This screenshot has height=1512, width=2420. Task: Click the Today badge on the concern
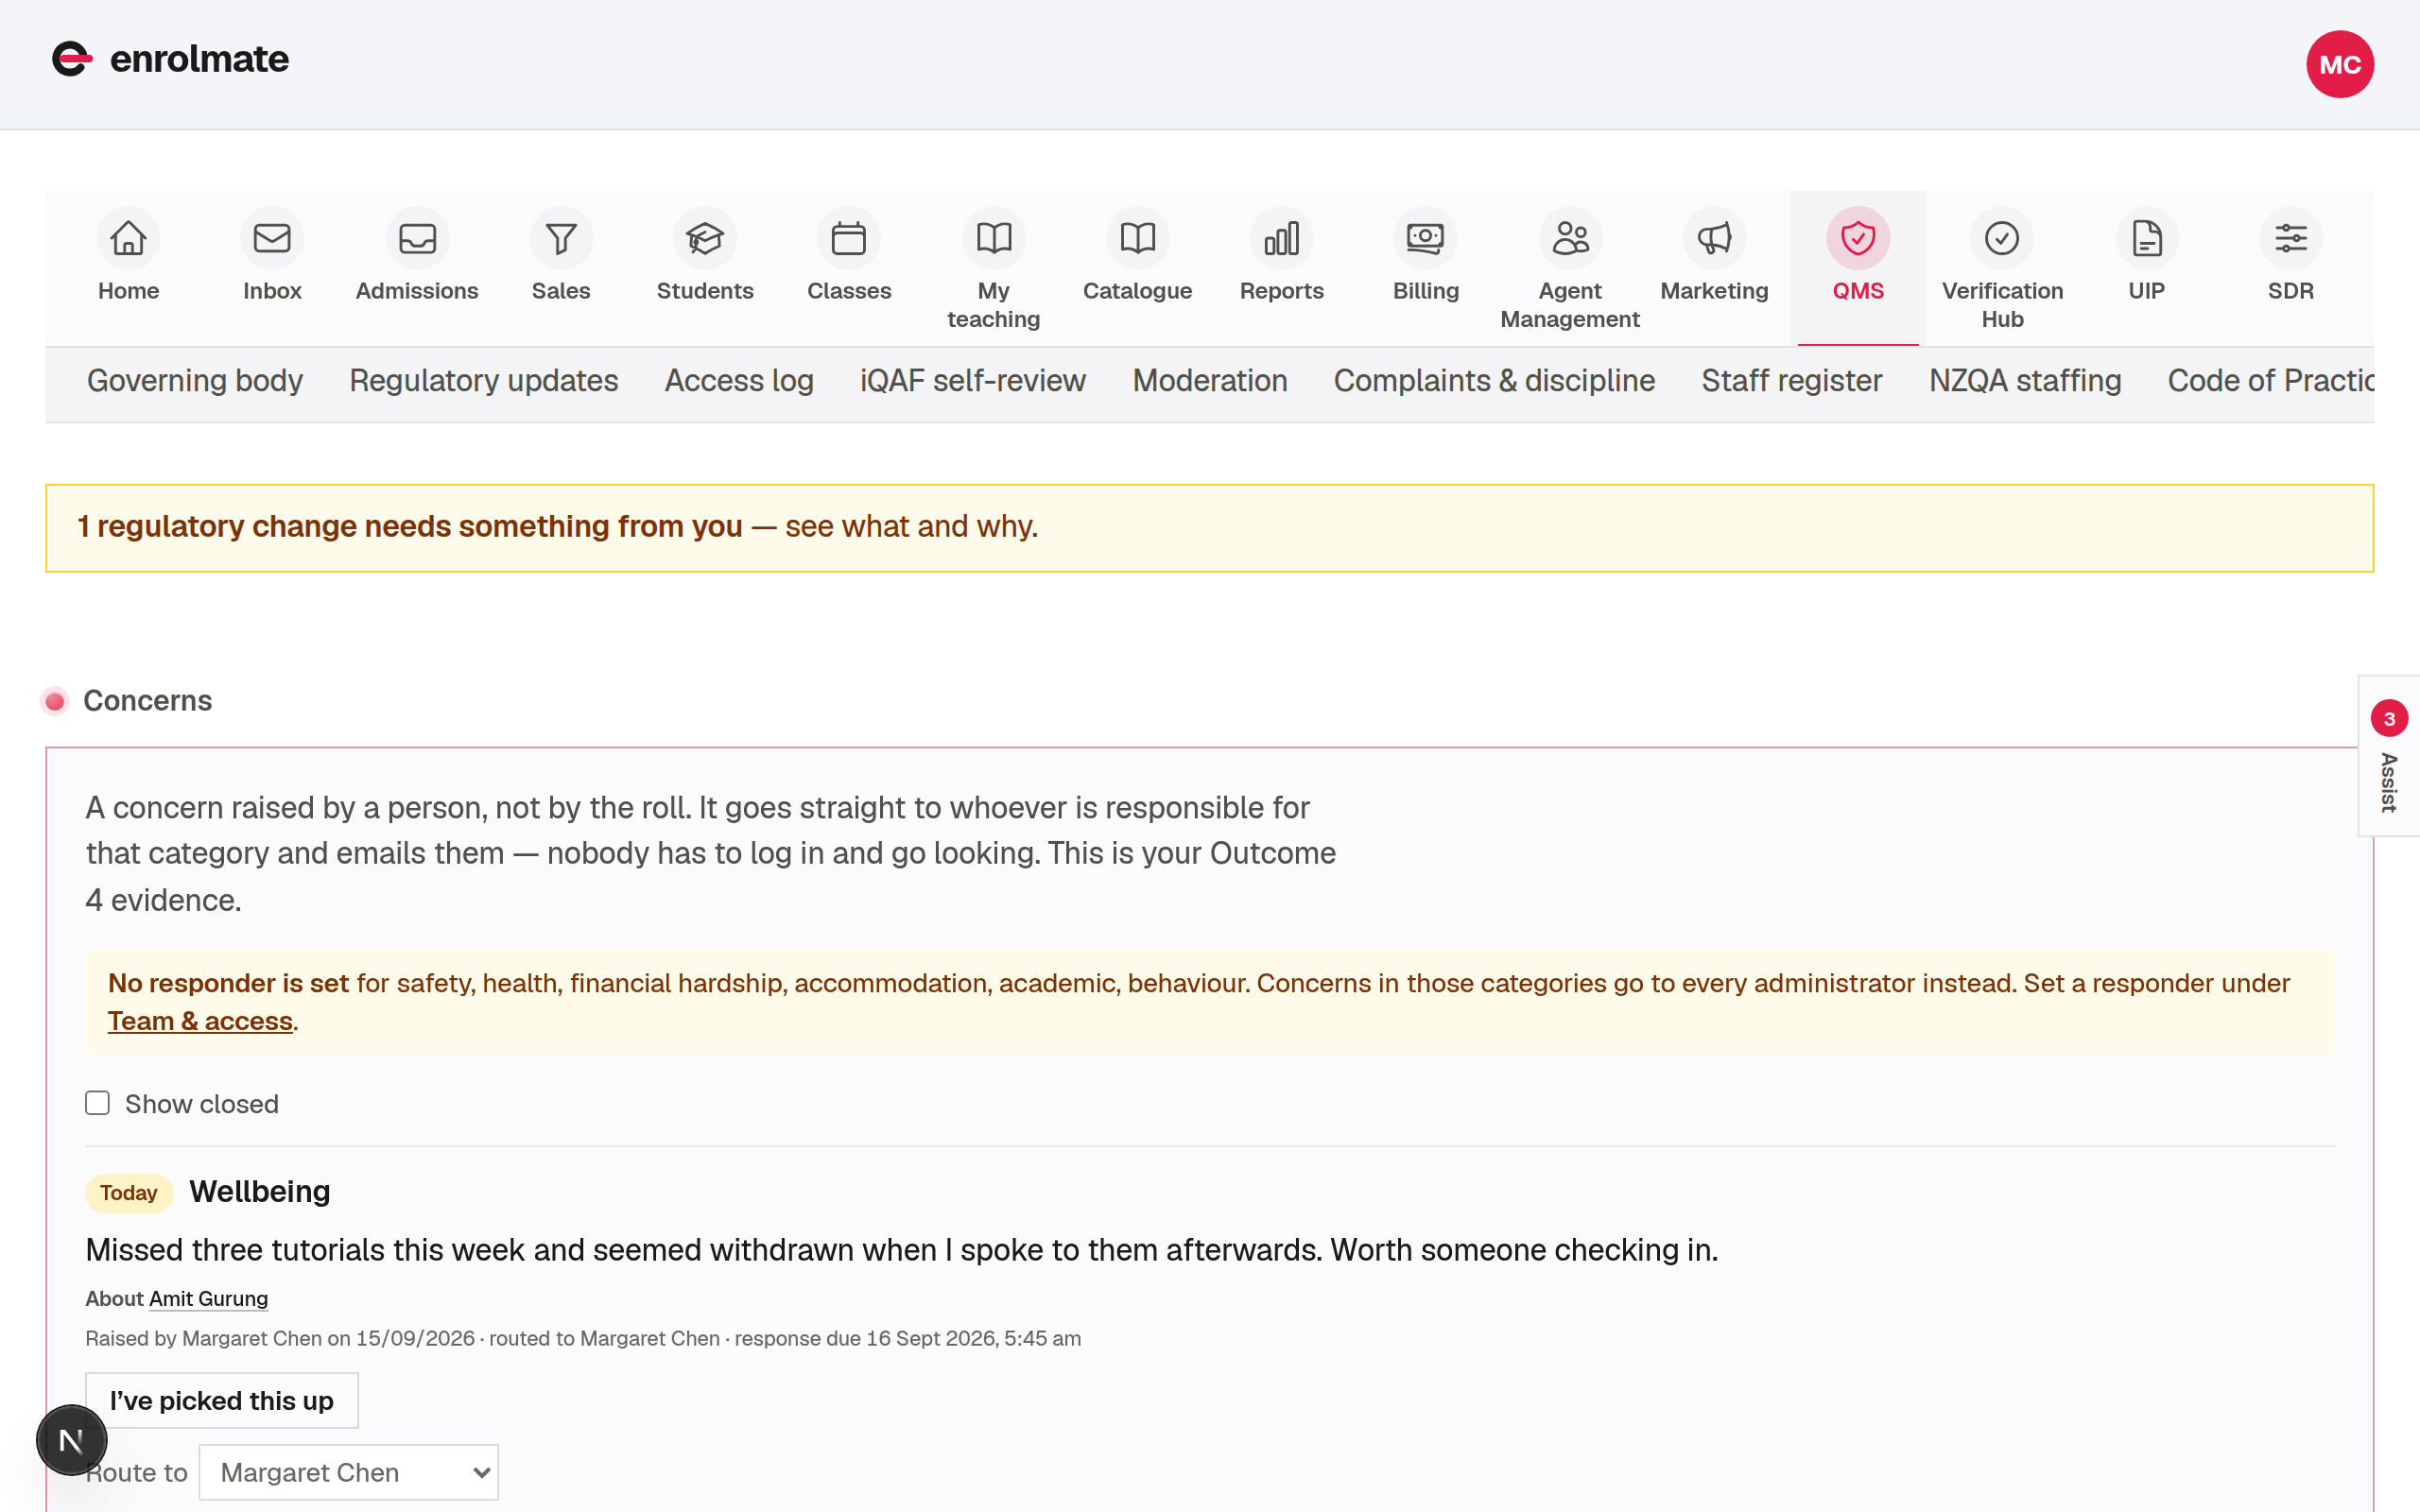point(129,1193)
